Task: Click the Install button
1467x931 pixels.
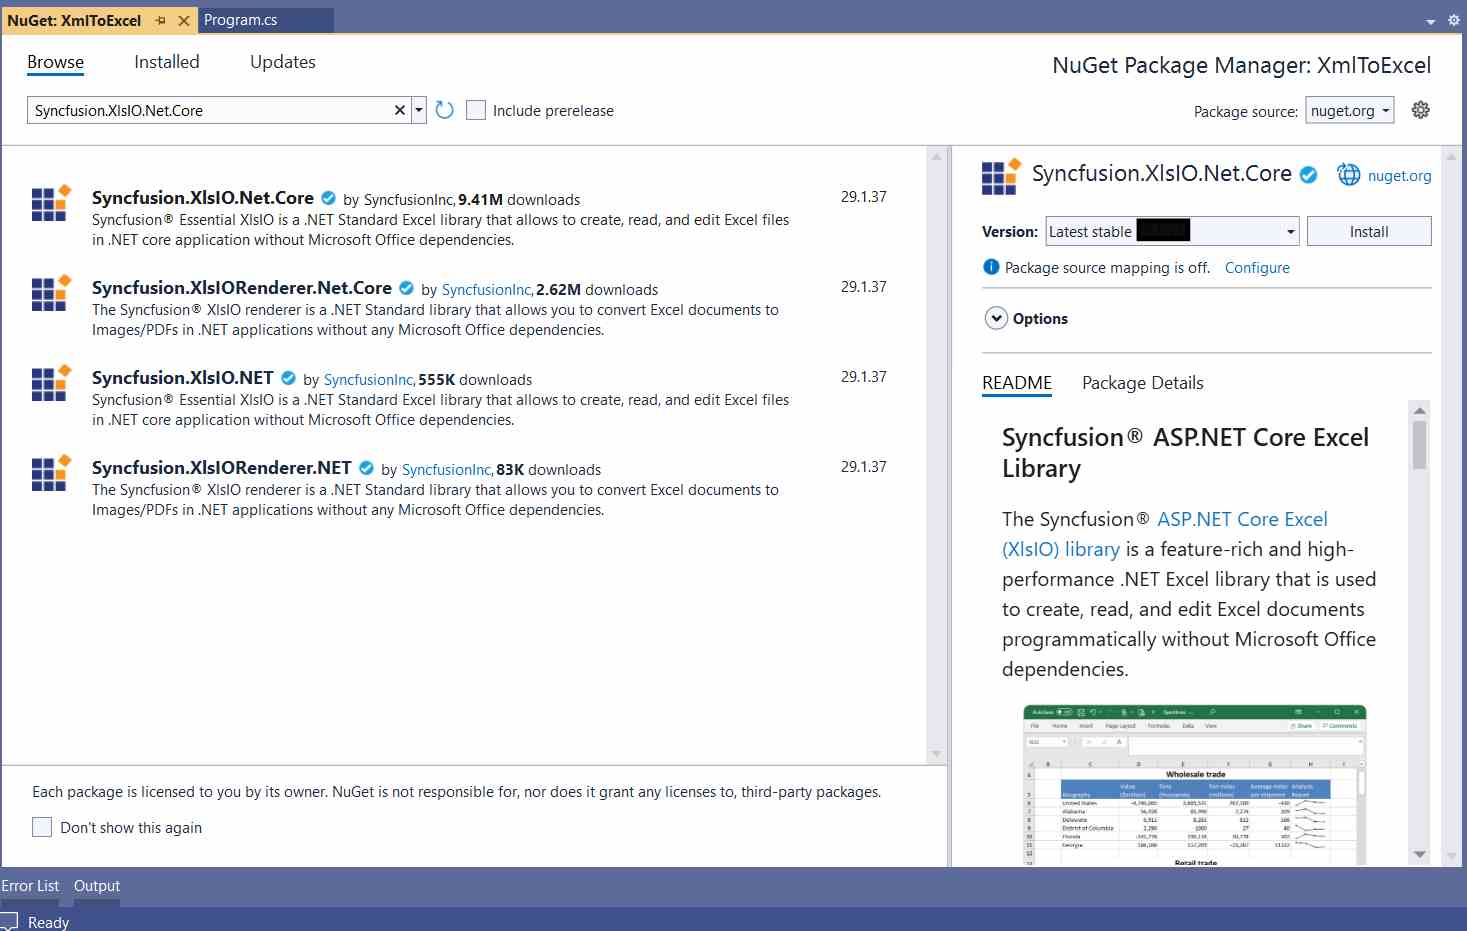Action: (1368, 232)
